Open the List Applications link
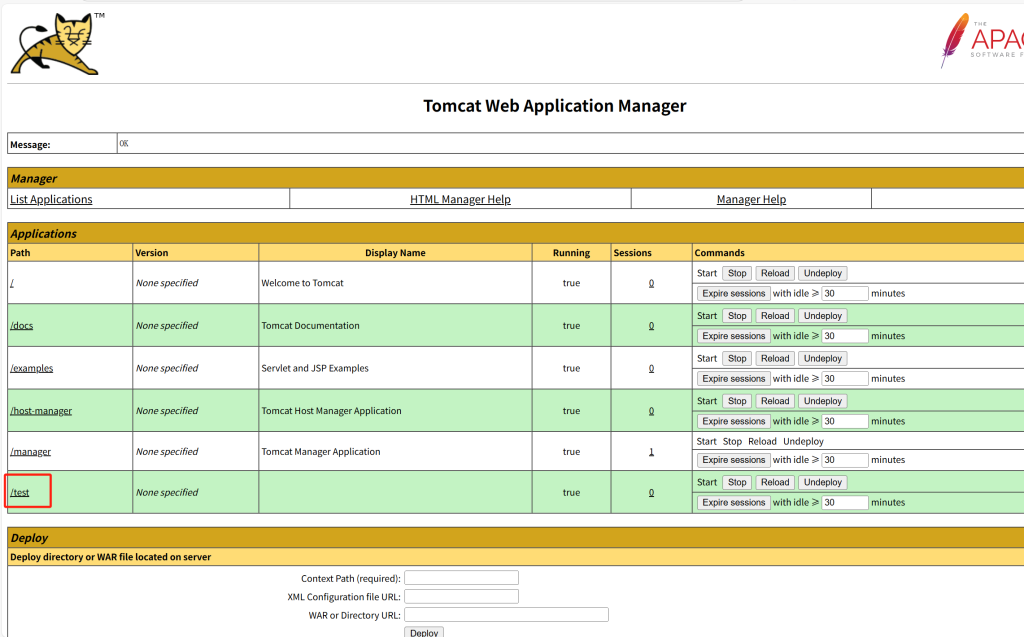 point(51,199)
